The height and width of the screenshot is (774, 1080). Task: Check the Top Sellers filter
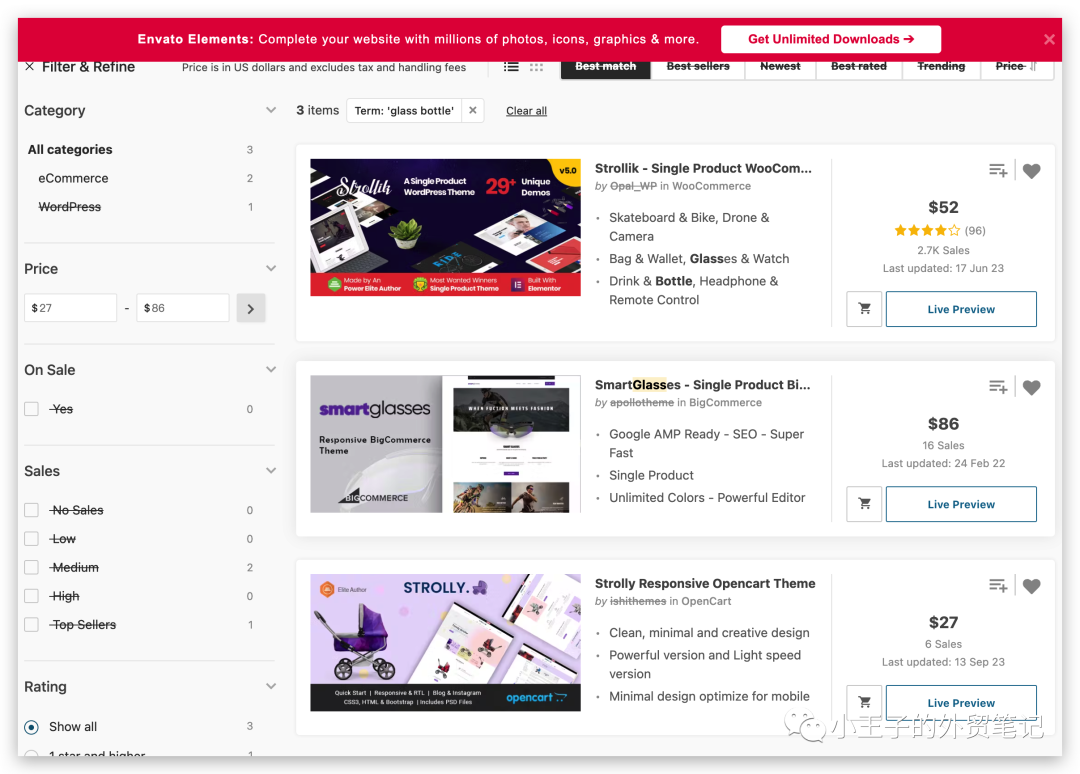[x=32, y=625]
